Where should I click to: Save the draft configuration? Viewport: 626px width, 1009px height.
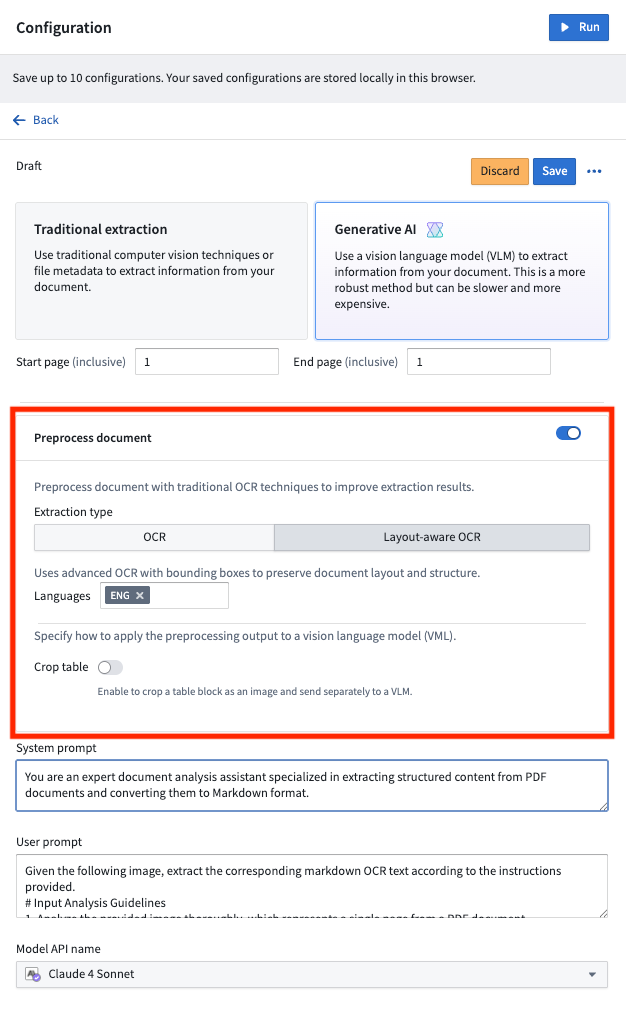click(x=554, y=171)
